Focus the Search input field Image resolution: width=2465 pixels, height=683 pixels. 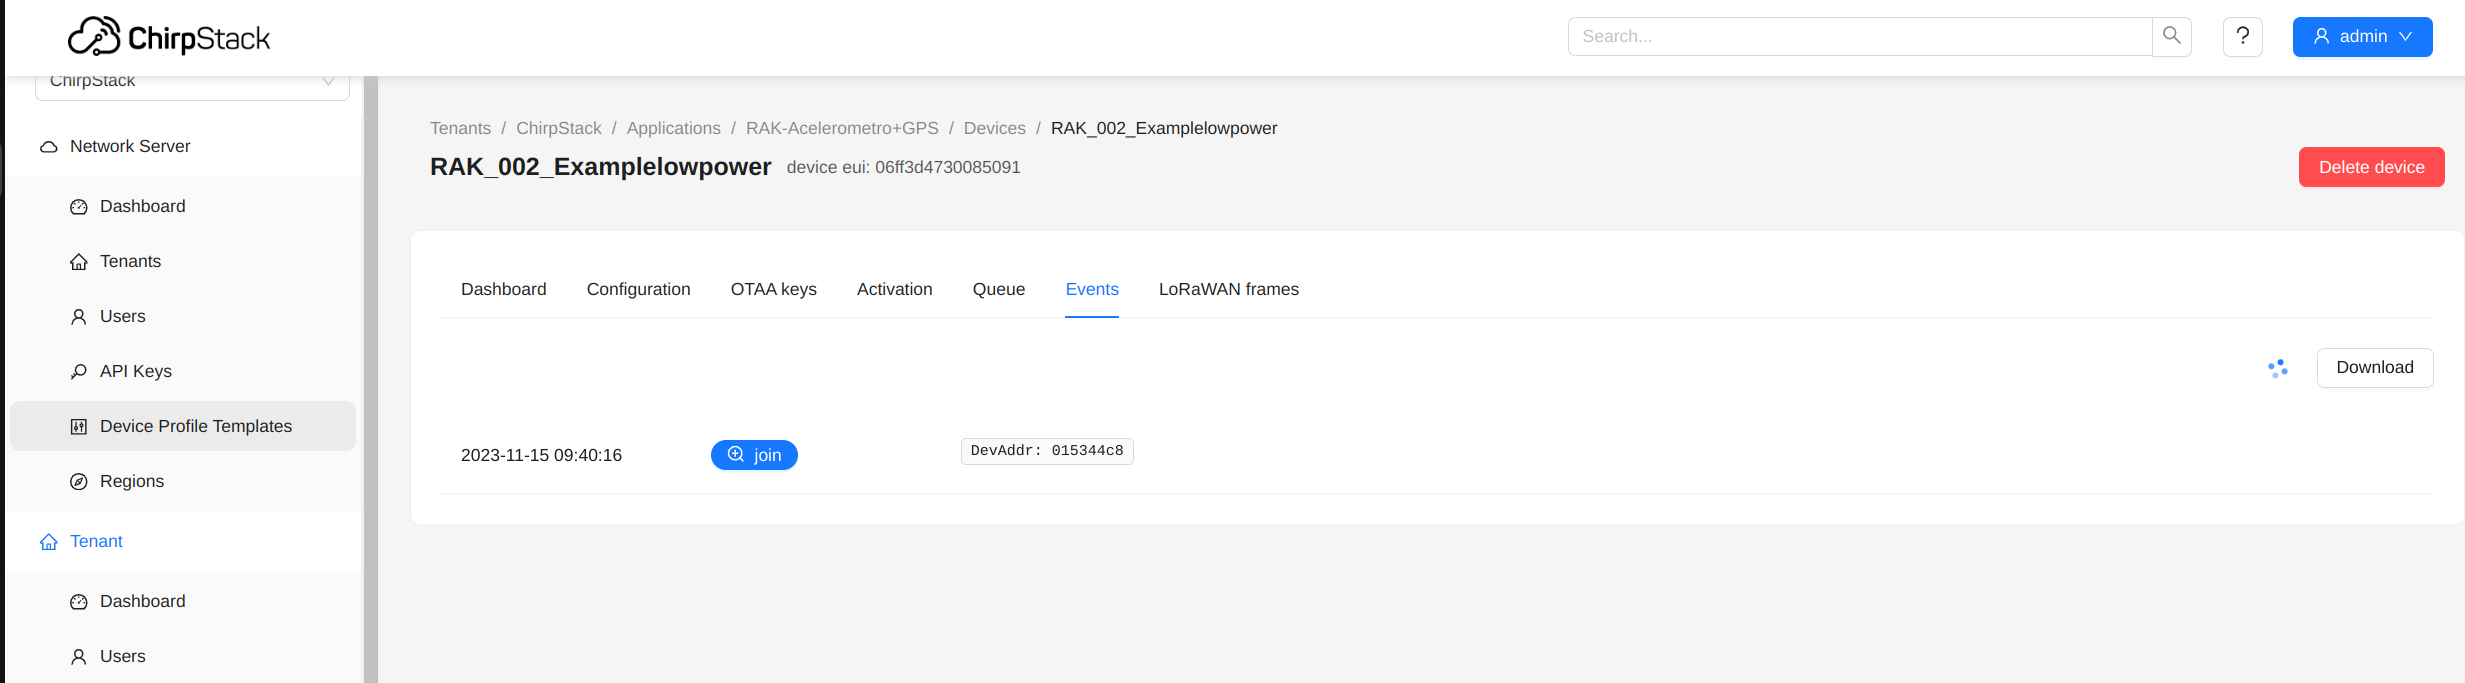click(x=1860, y=36)
